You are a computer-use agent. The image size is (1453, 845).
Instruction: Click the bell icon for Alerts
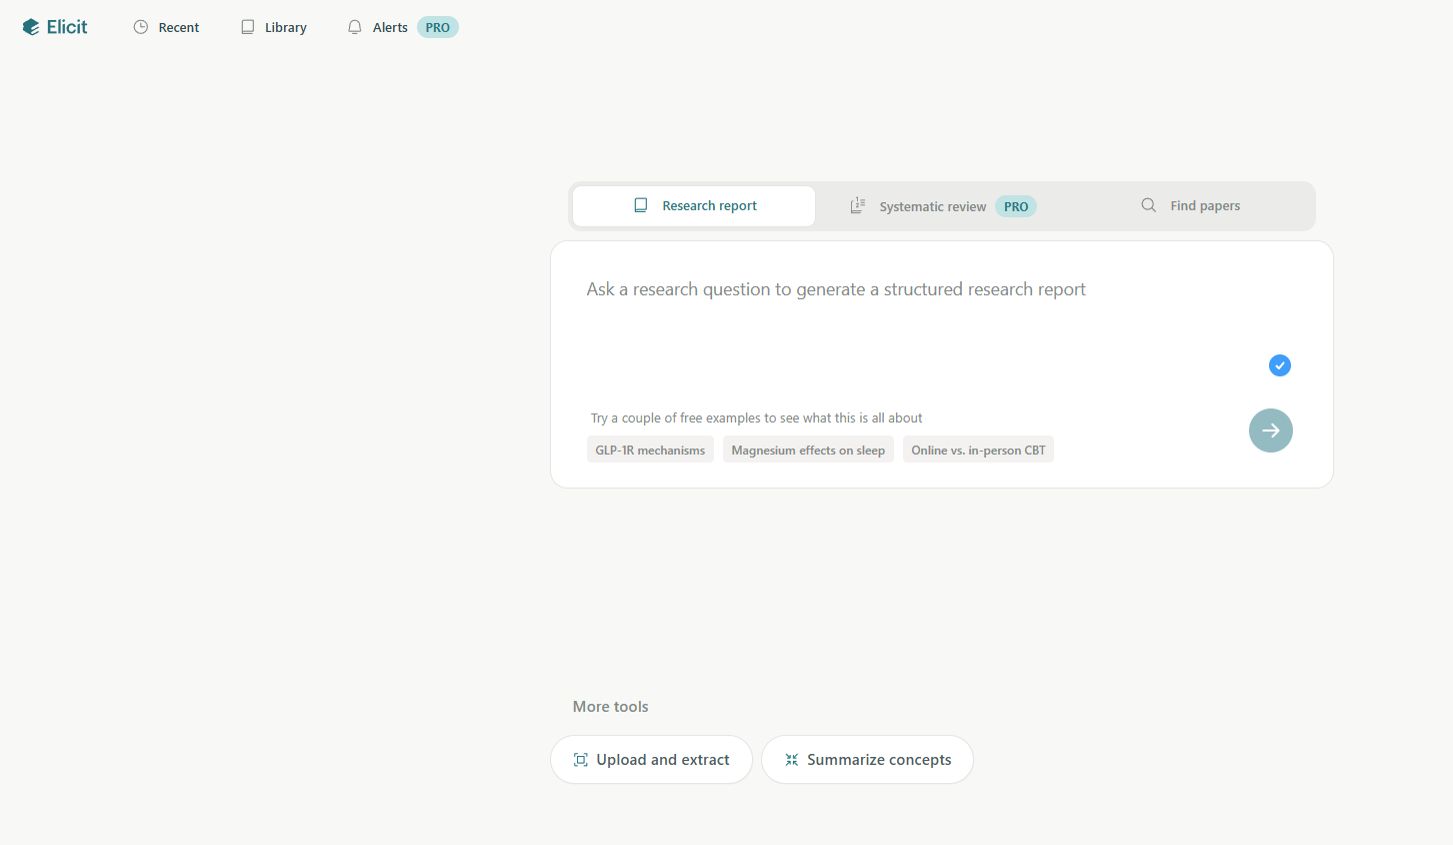pyautogui.click(x=355, y=27)
